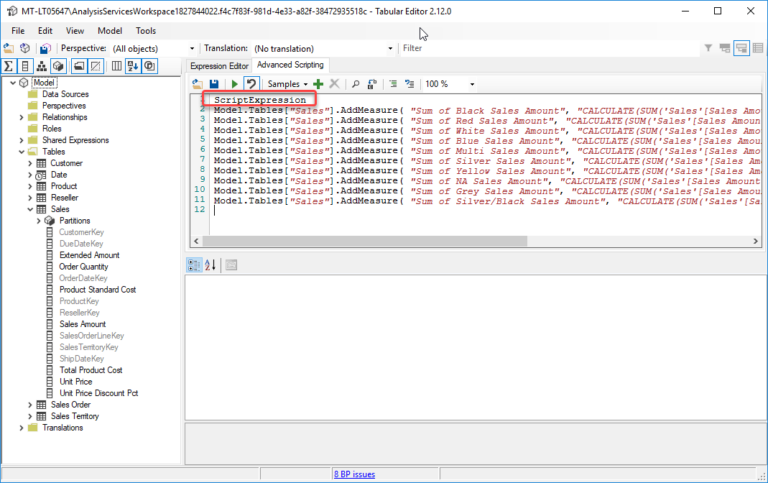768x483 pixels.
Task: Open the Samples dropdown
Action: pos(288,84)
